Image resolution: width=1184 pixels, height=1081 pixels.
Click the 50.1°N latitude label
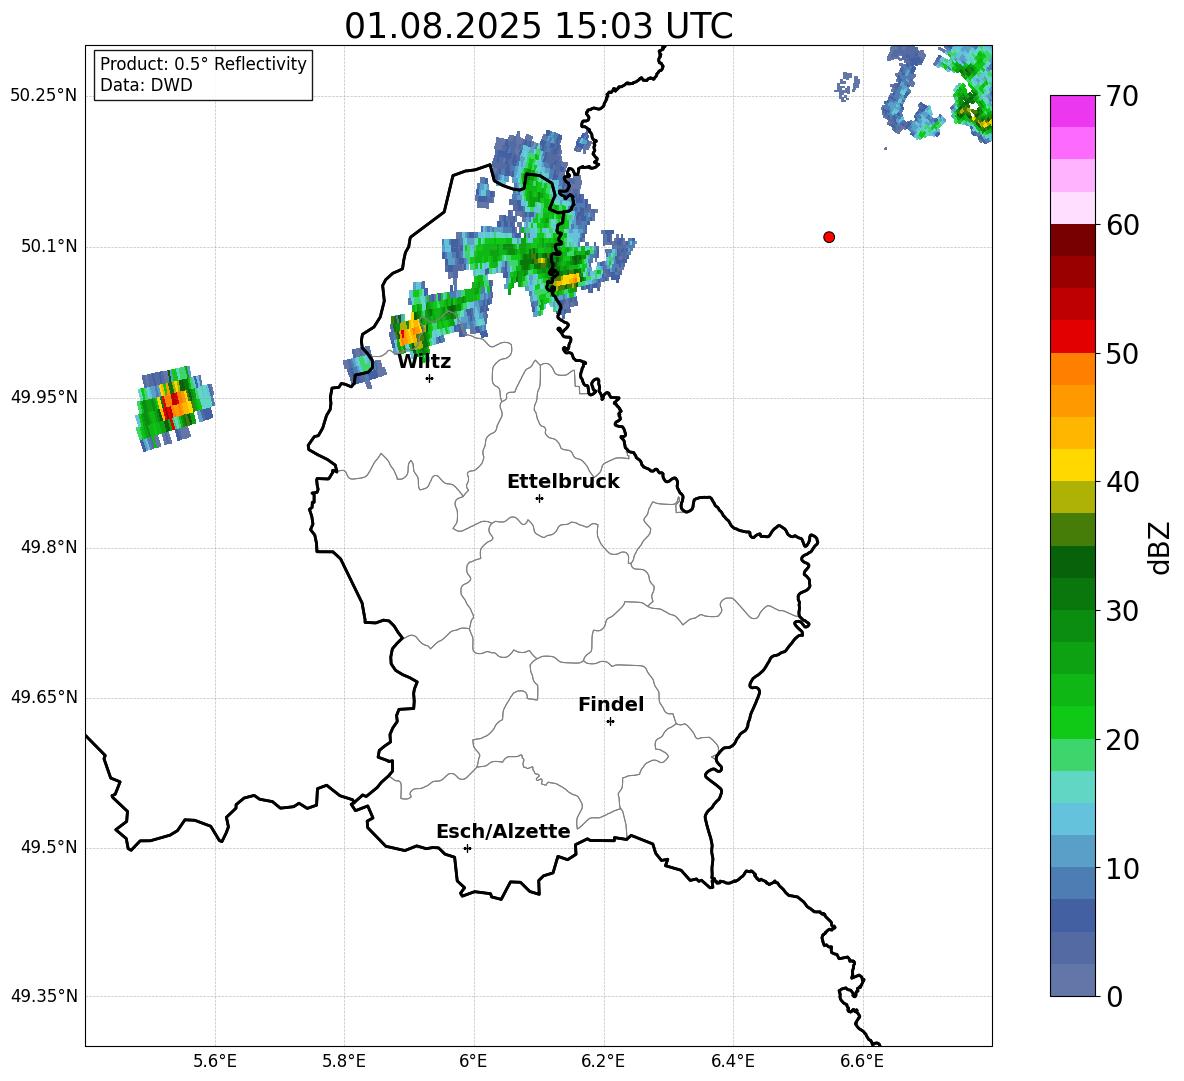pos(49,246)
